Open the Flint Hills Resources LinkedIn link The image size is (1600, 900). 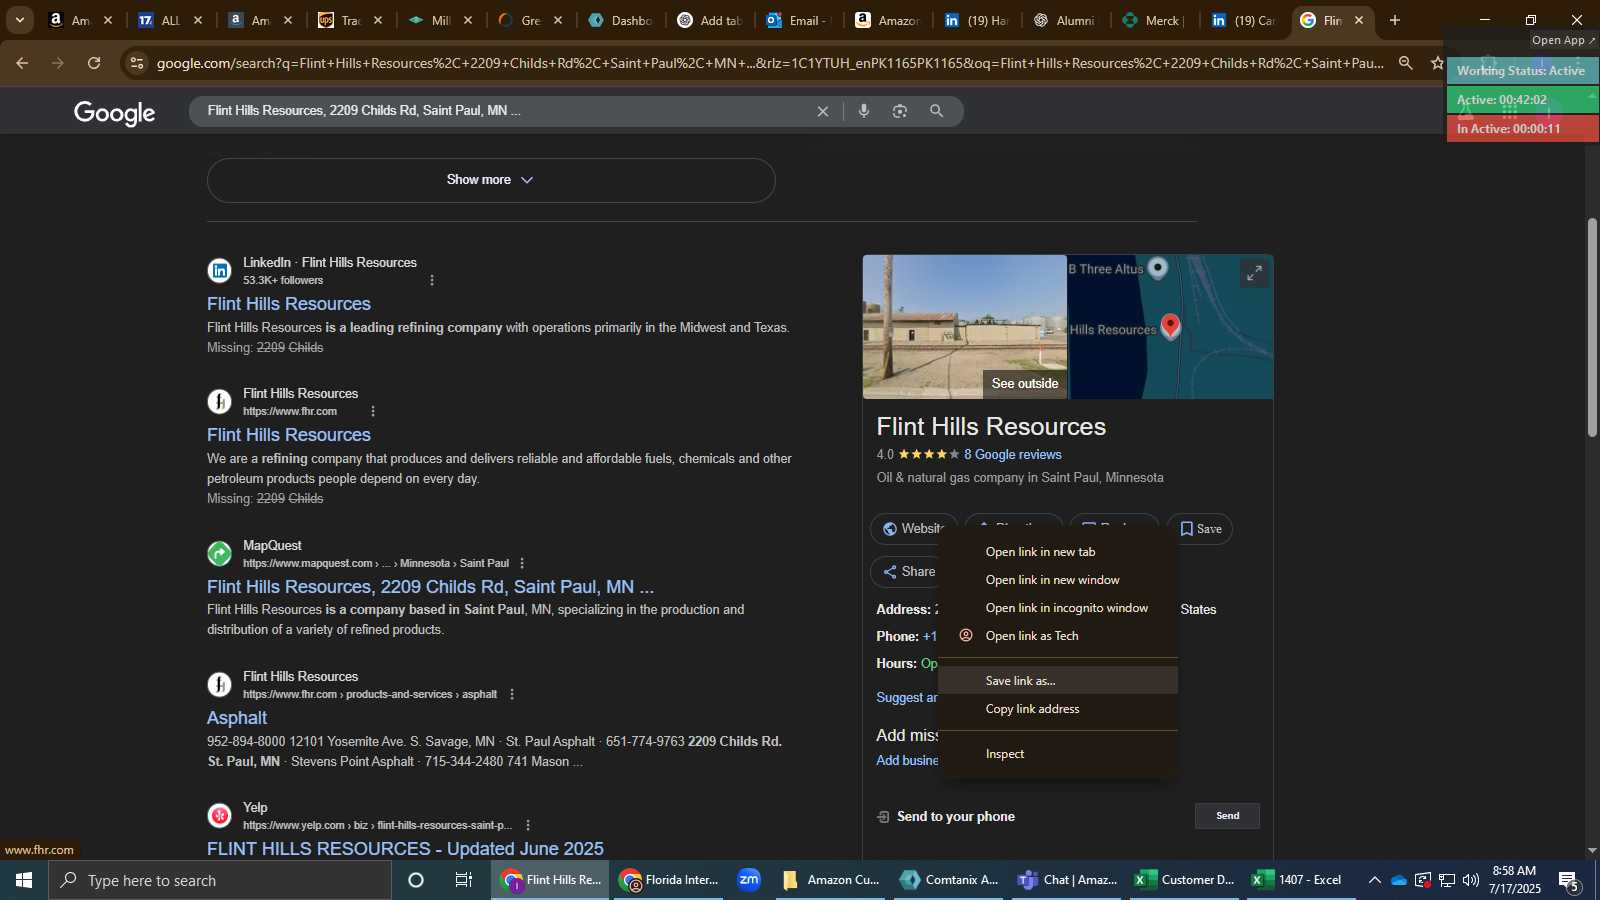[x=289, y=304]
